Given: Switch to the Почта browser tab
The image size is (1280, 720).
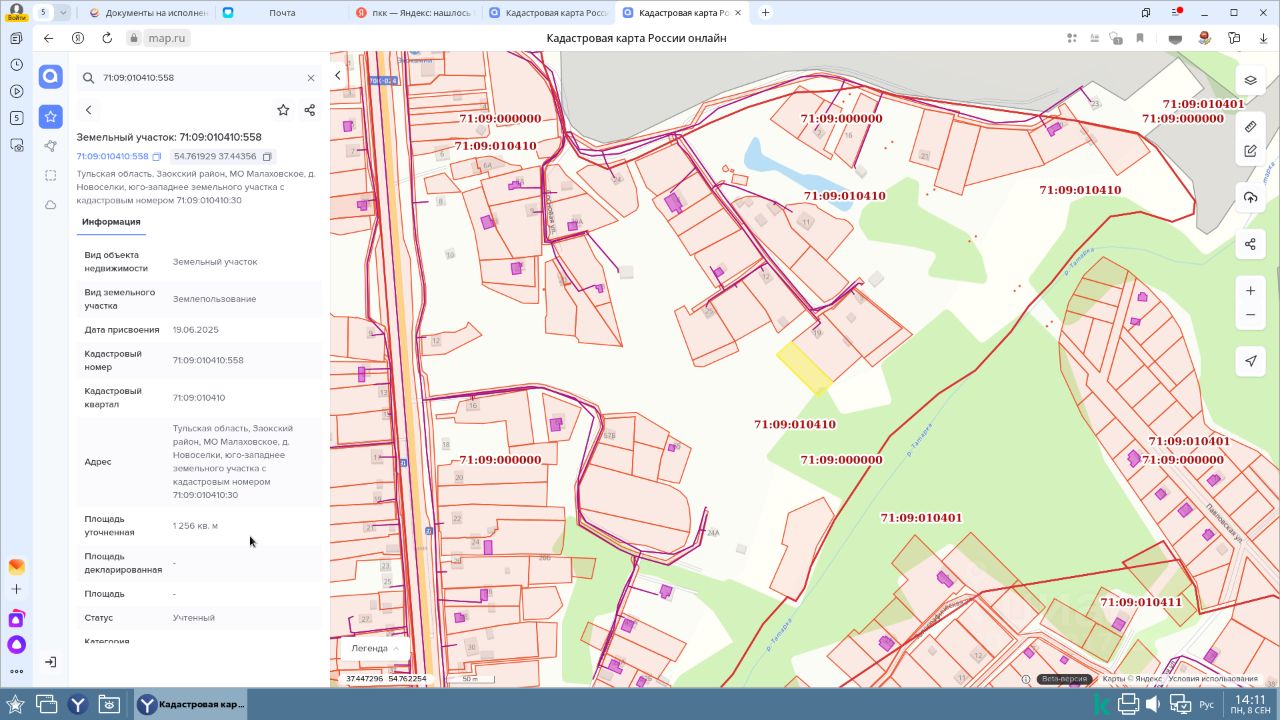Looking at the screenshot, I should [282, 13].
